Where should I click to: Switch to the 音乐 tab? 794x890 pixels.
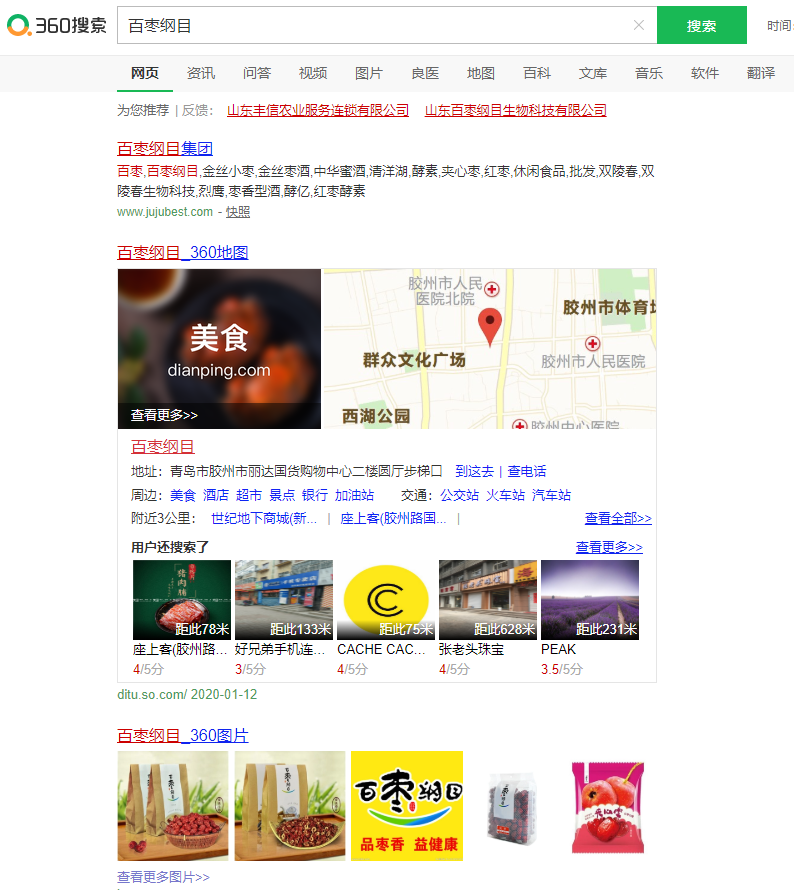point(649,73)
